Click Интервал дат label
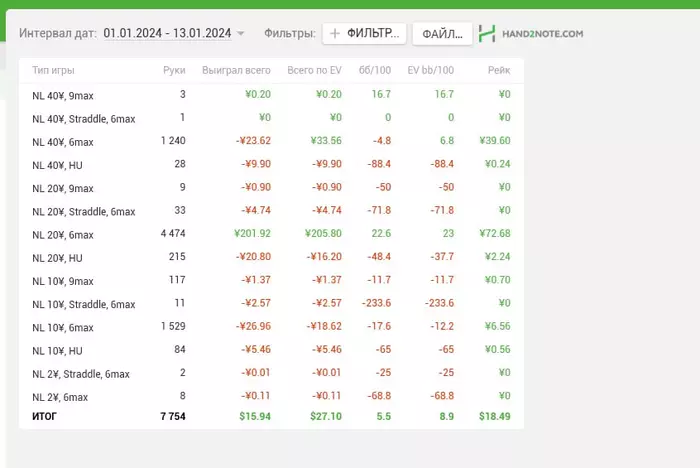The width and height of the screenshot is (700, 468). [58, 33]
